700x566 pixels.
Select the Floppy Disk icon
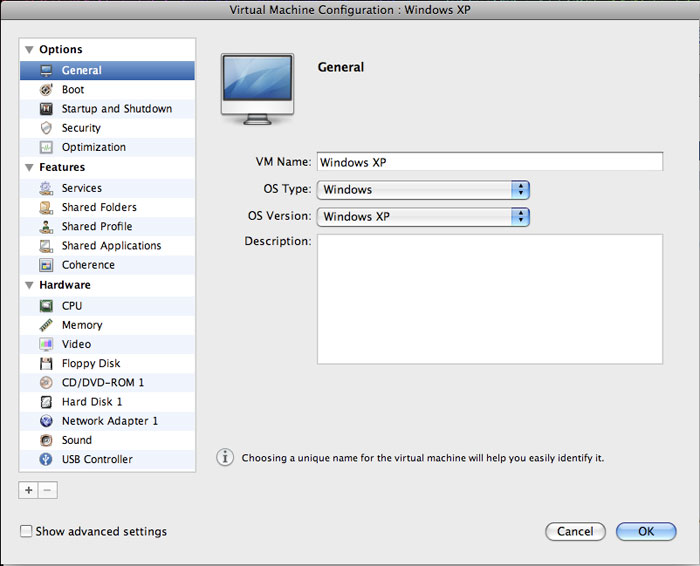pos(46,364)
